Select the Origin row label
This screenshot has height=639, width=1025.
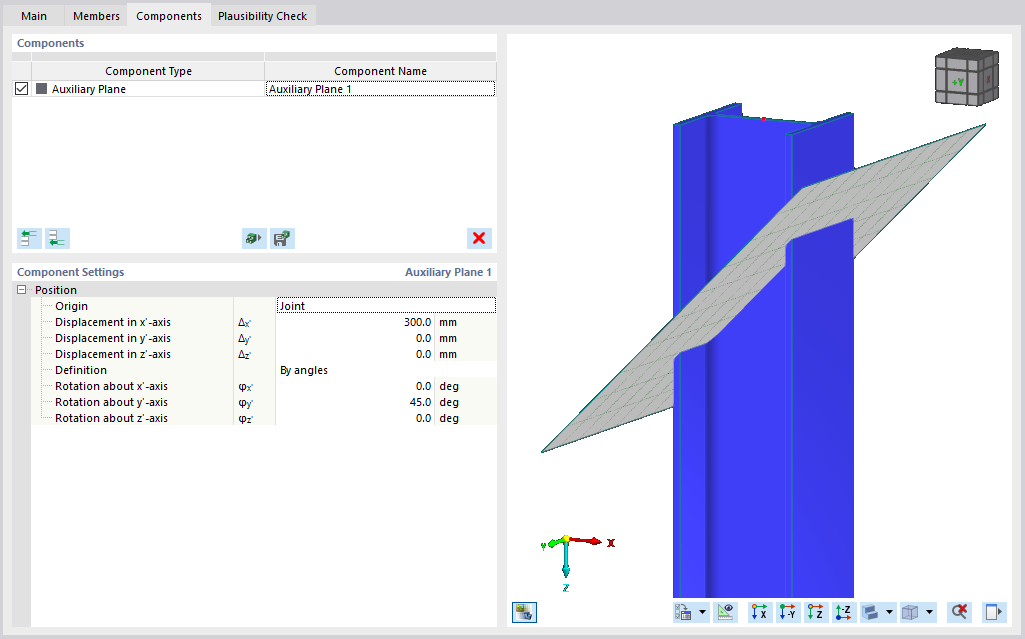(71, 306)
